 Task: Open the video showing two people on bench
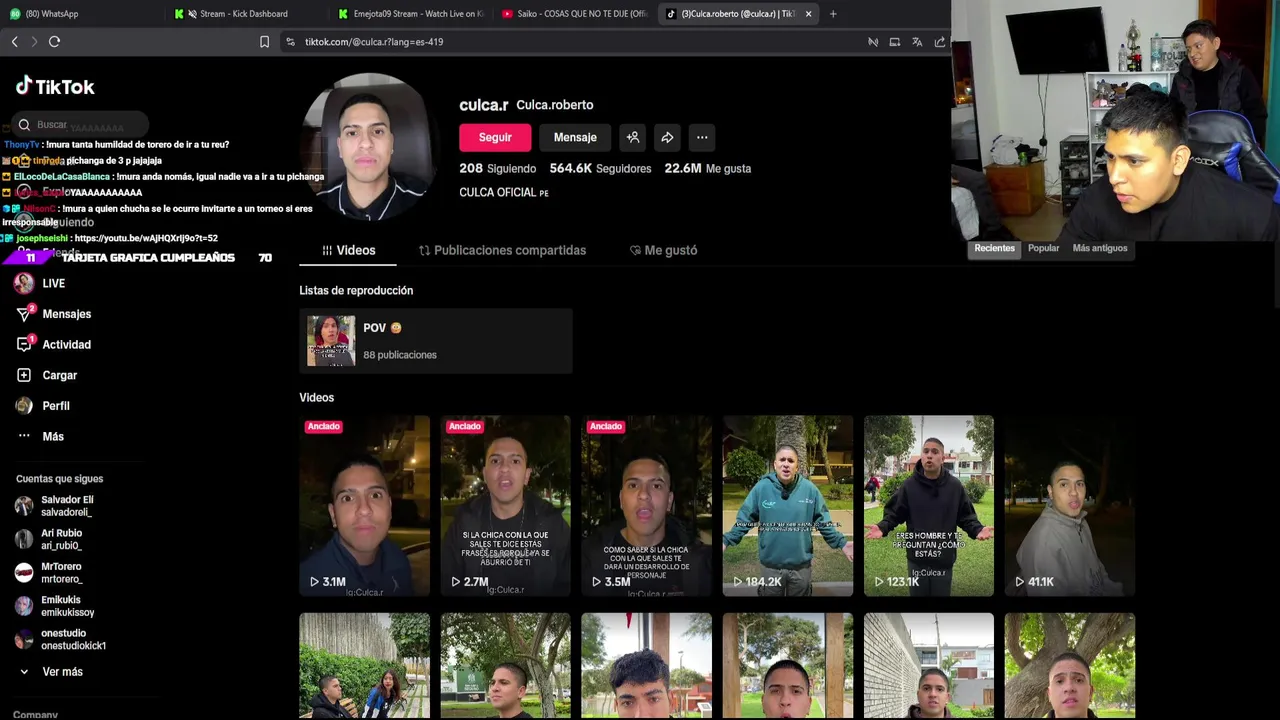click(x=365, y=666)
